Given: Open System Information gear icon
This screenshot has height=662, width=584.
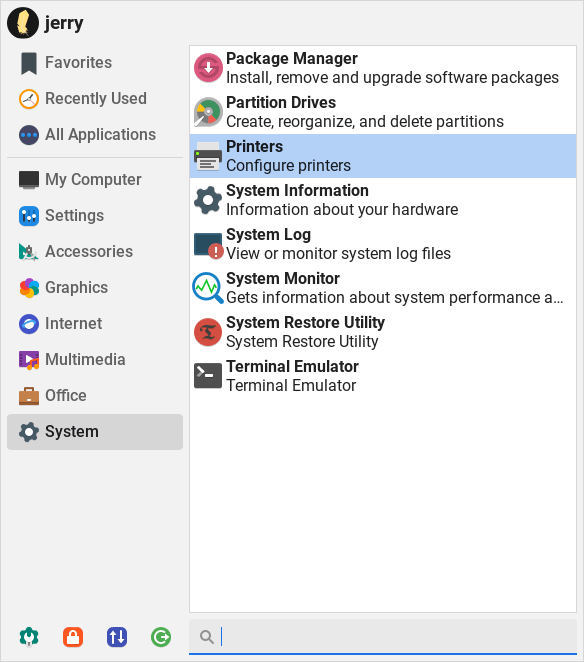Looking at the screenshot, I should pyautogui.click(x=208, y=200).
